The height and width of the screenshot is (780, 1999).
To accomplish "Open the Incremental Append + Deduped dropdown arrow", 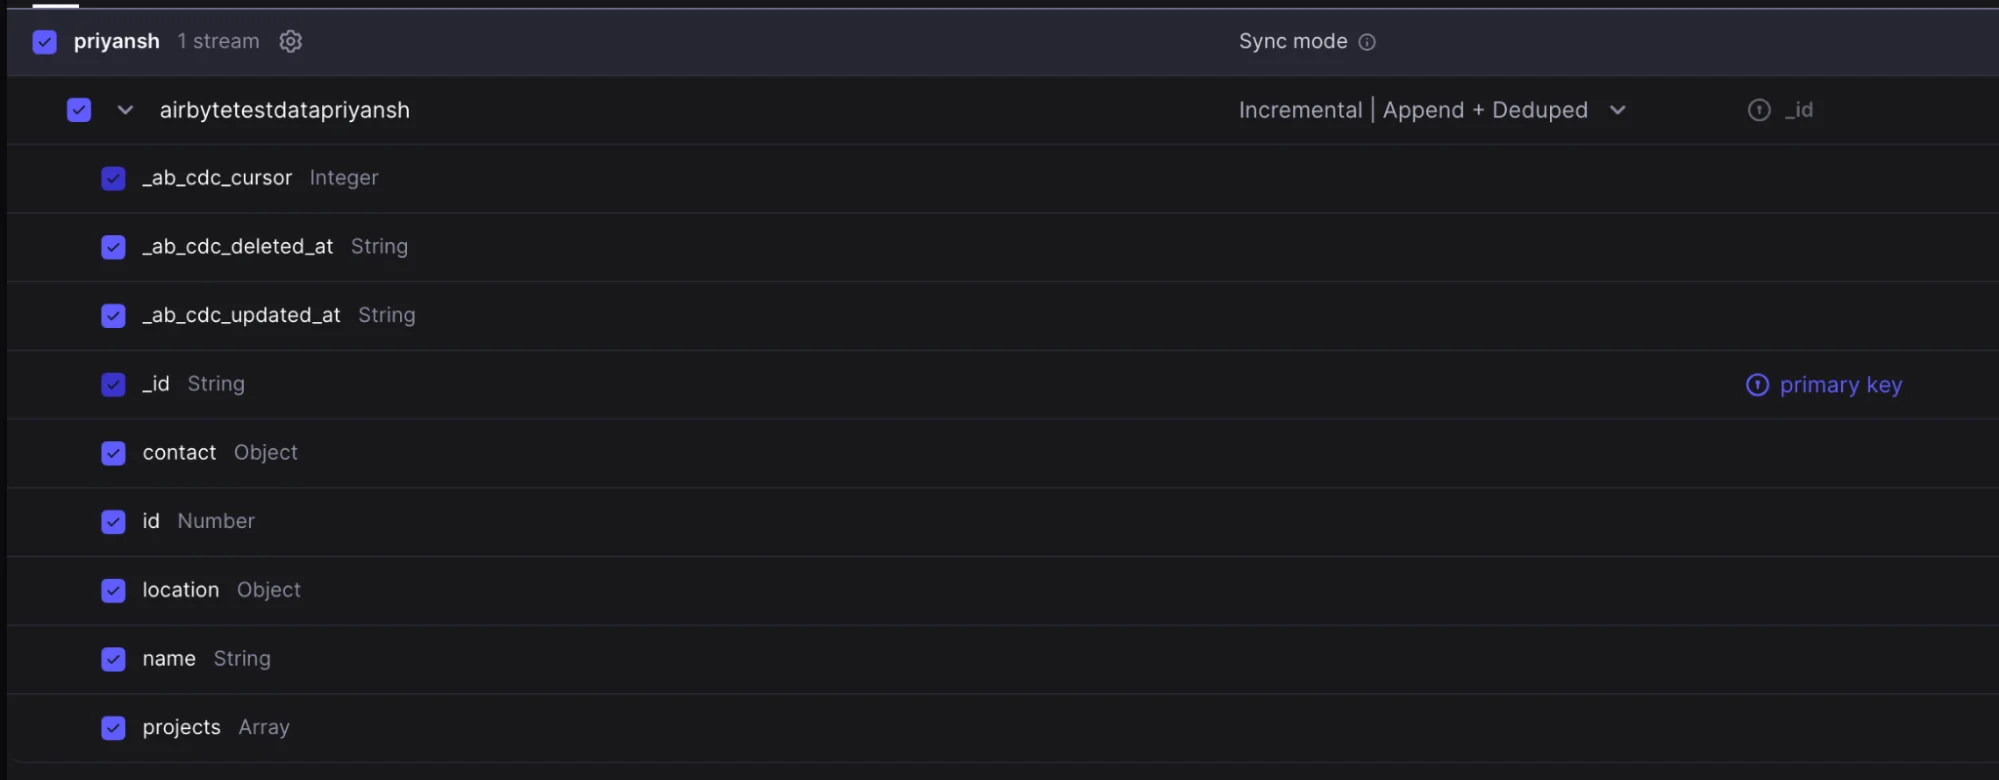I will [x=1617, y=110].
